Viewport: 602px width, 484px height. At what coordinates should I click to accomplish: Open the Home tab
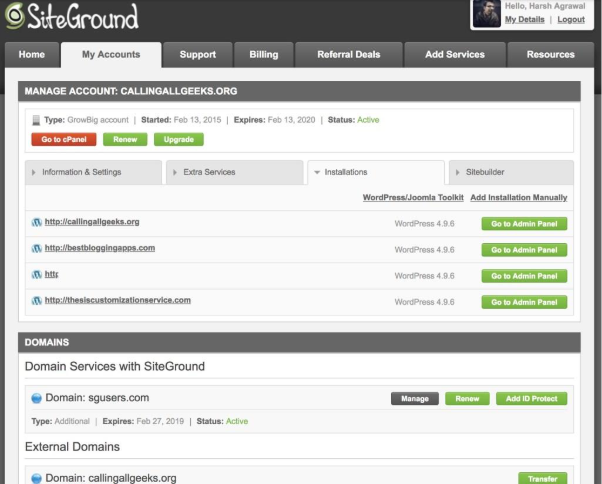(32, 55)
